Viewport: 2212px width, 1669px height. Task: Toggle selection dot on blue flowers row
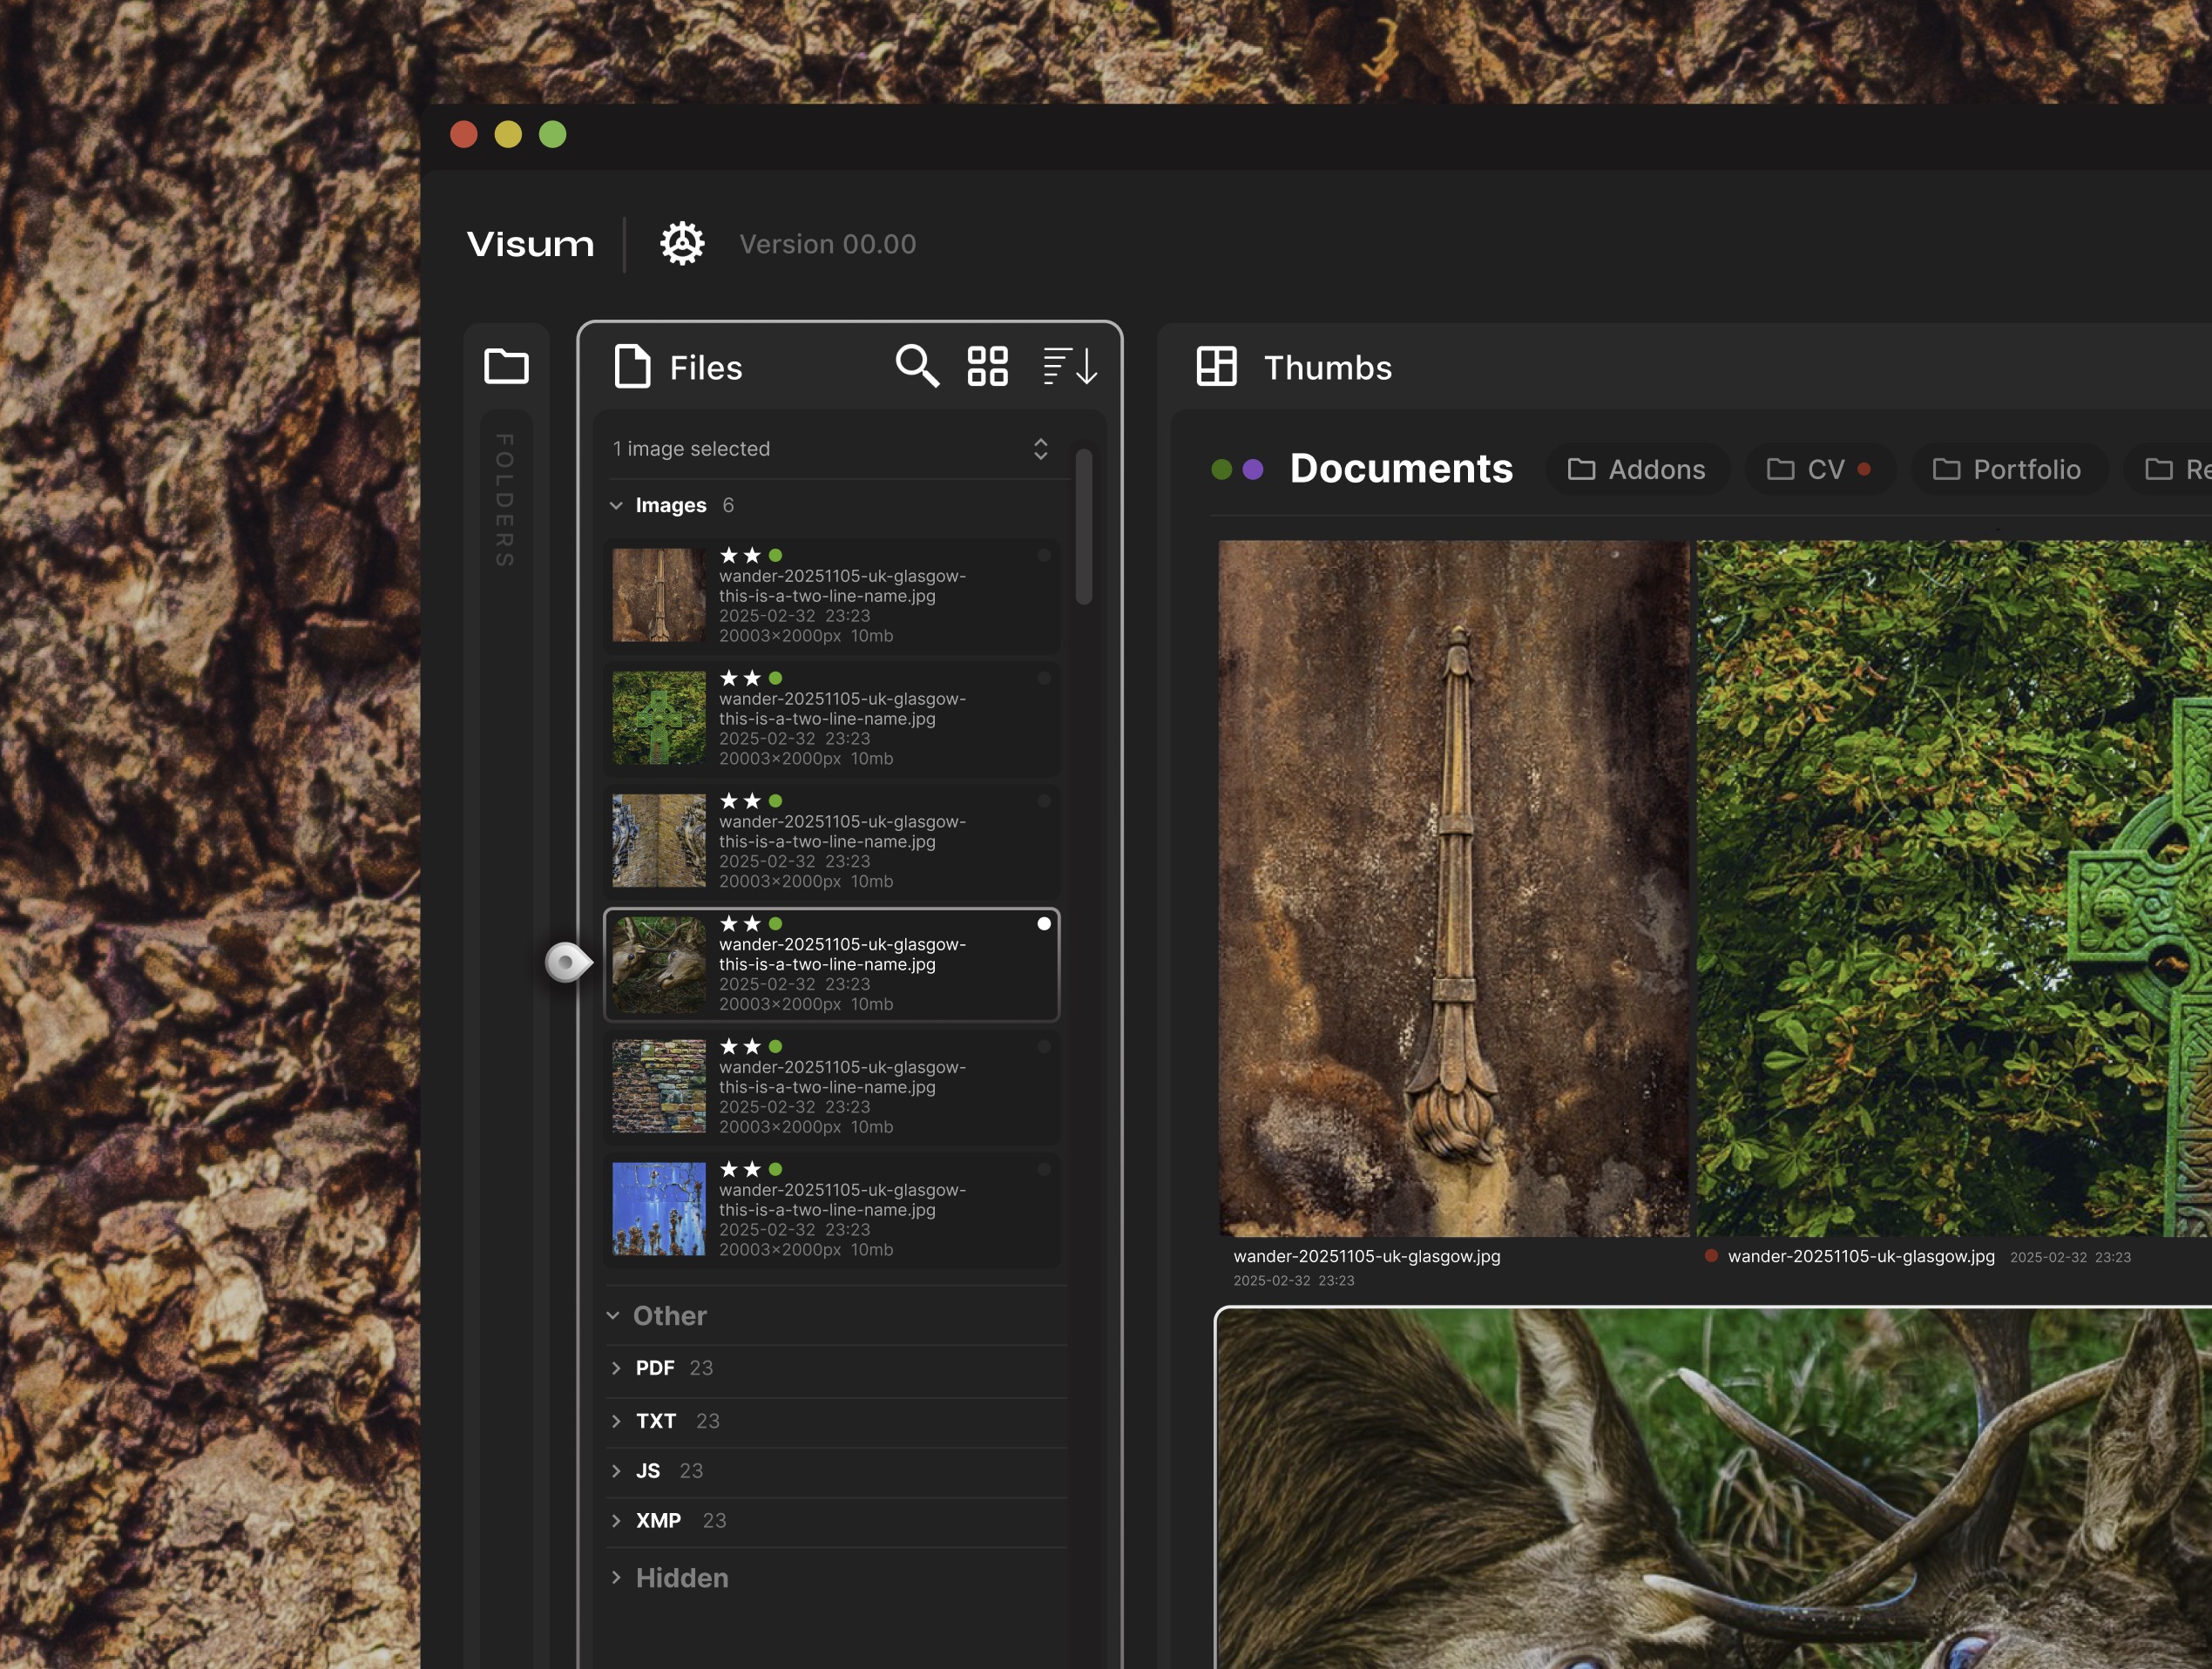(1044, 1169)
